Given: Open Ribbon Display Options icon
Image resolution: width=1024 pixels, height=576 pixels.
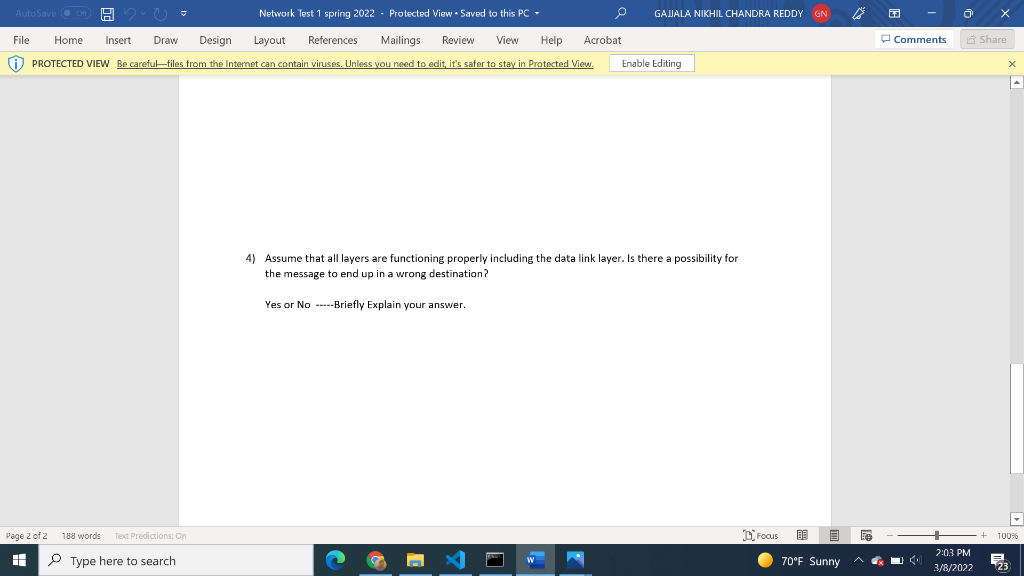Looking at the screenshot, I should click(x=895, y=13).
